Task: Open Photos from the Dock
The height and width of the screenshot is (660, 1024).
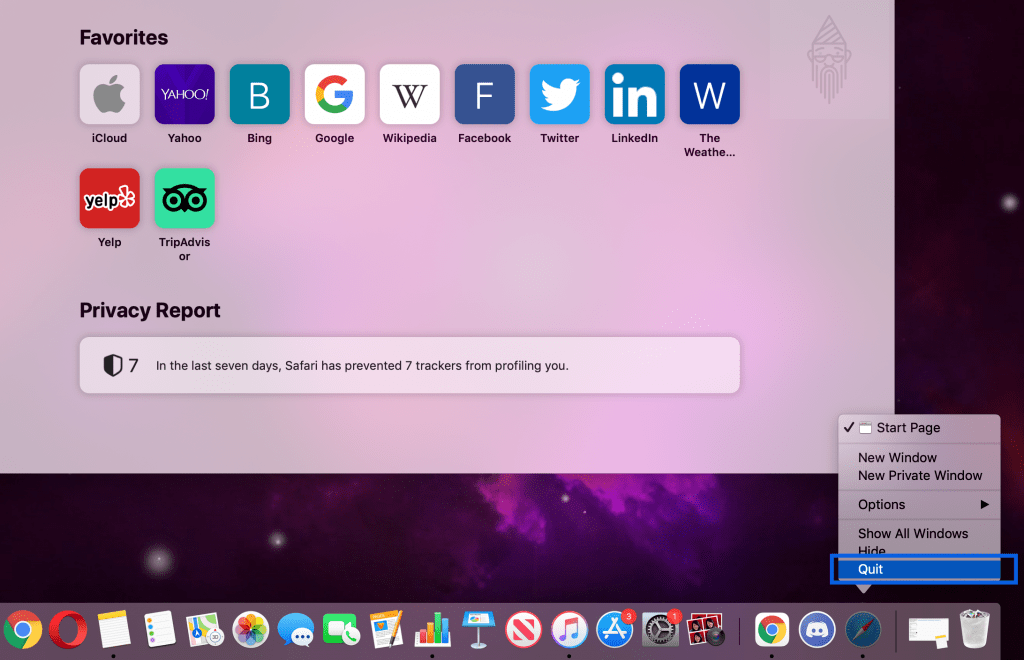Action: 251,630
